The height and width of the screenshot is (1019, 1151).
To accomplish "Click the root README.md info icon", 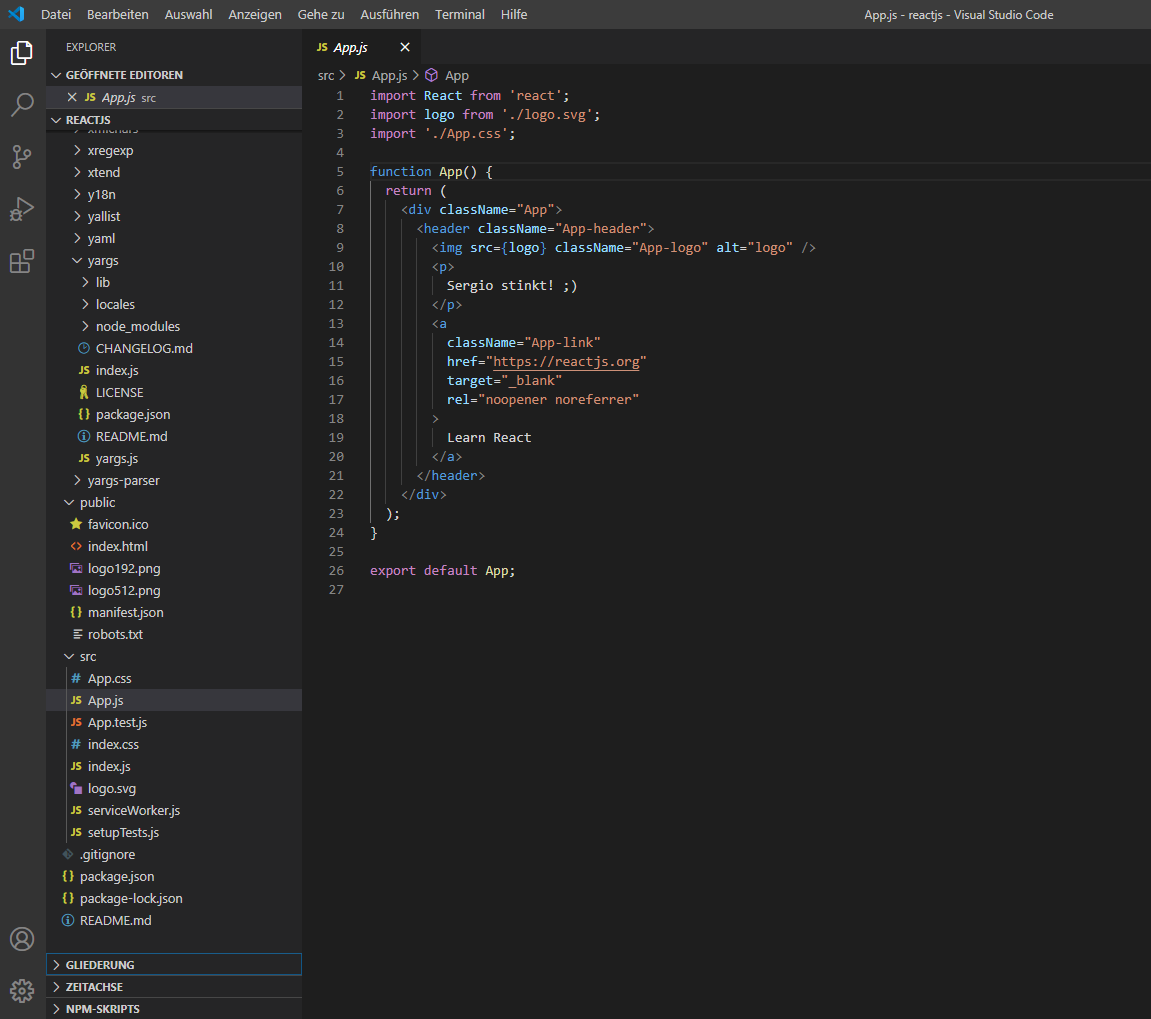I will coord(68,921).
